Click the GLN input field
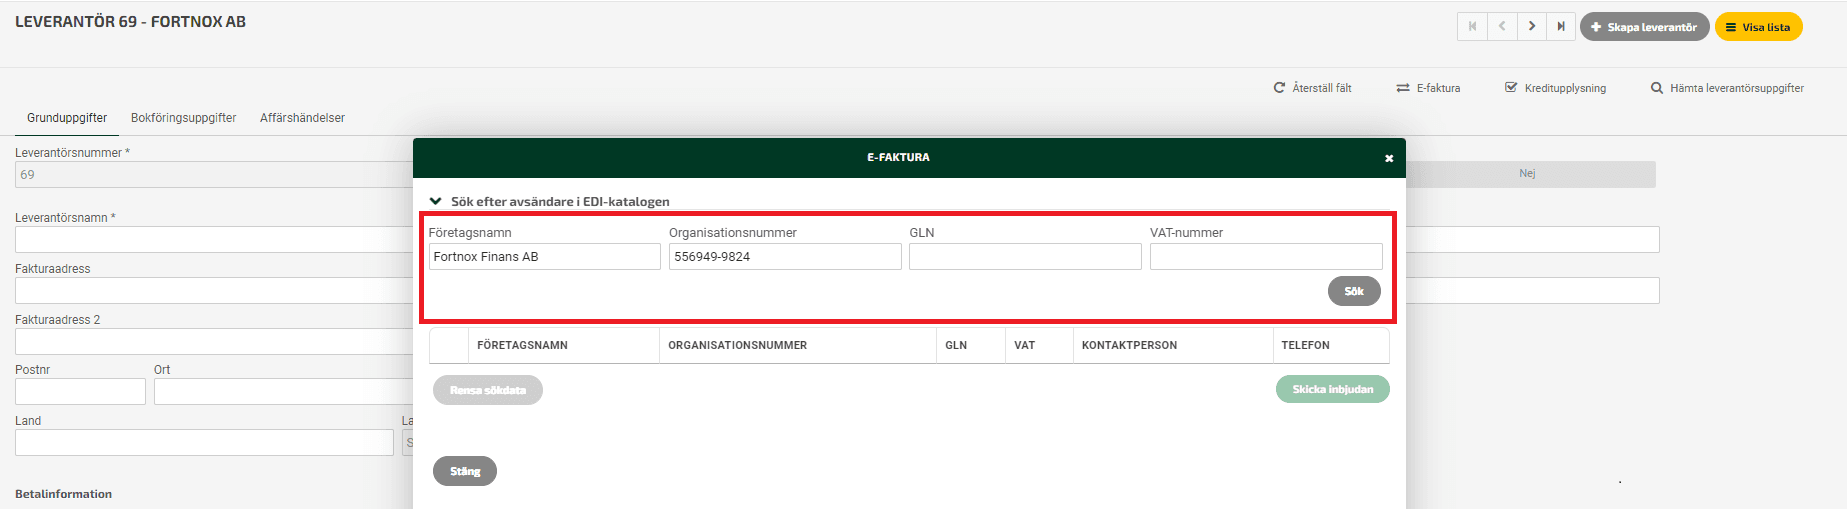 tap(1025, 257)
